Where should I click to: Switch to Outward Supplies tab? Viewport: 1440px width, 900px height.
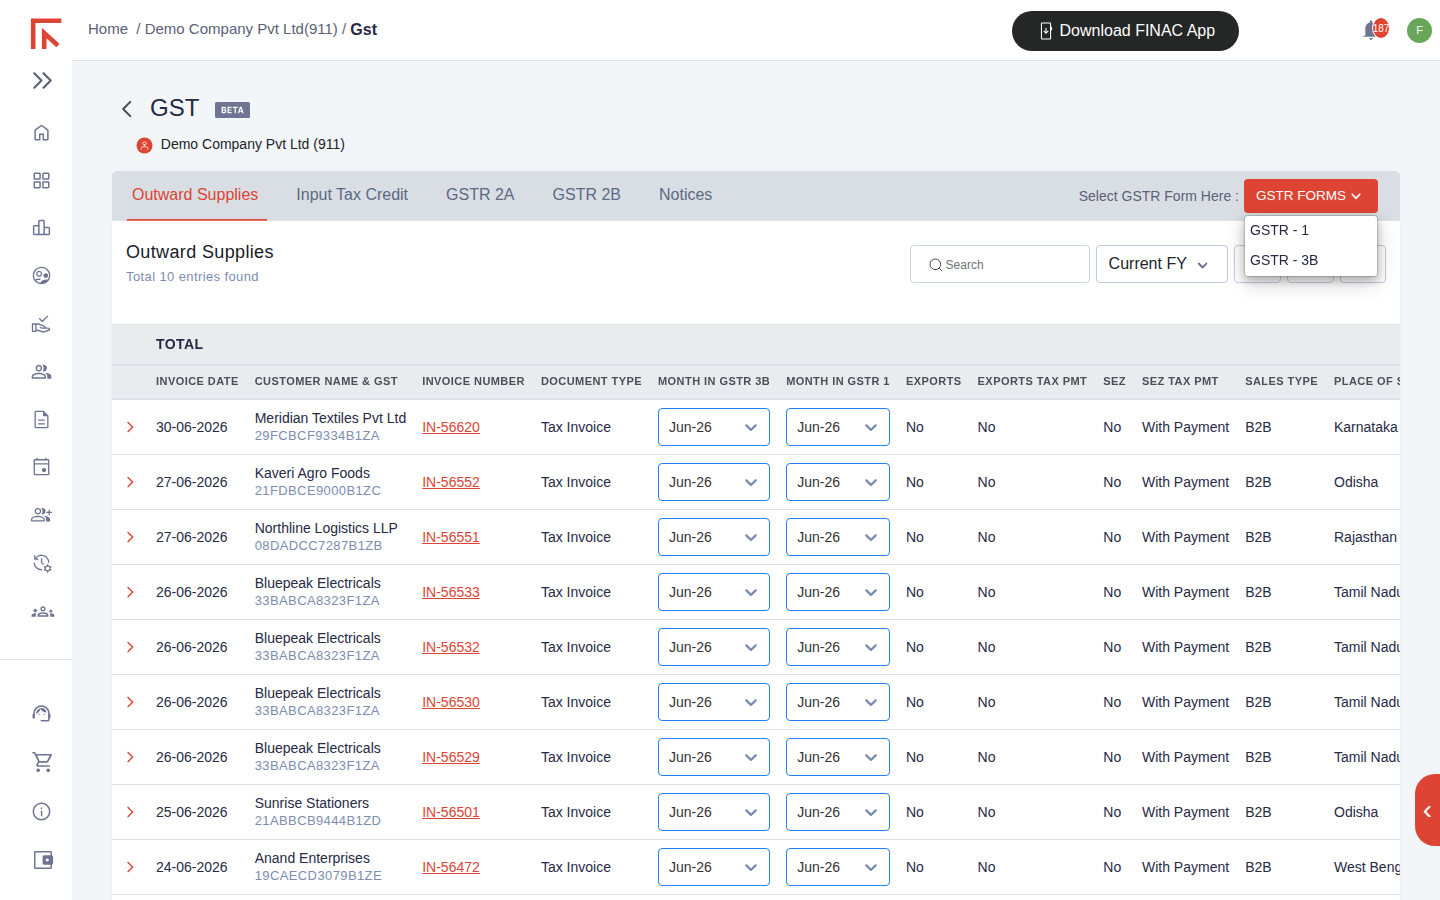[195, 195]
